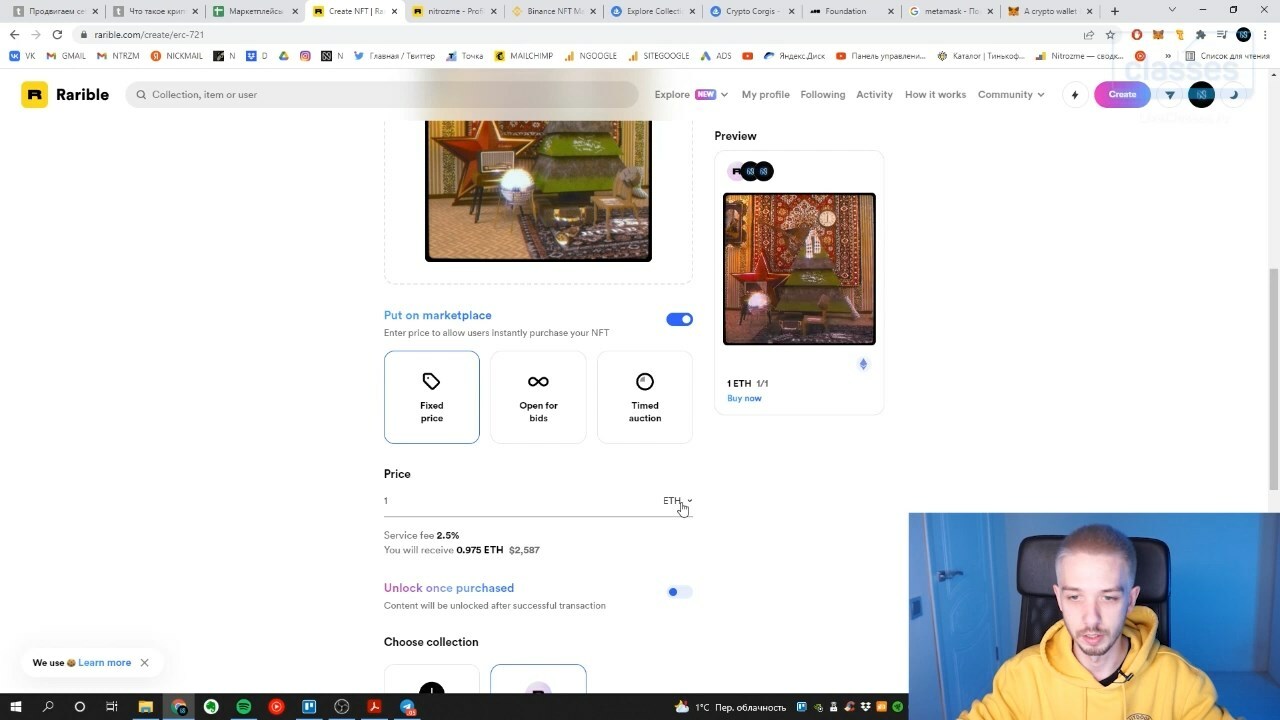Go back with browser back arrow
Screen dimensions: 1280x720
(x=14, y=34)
